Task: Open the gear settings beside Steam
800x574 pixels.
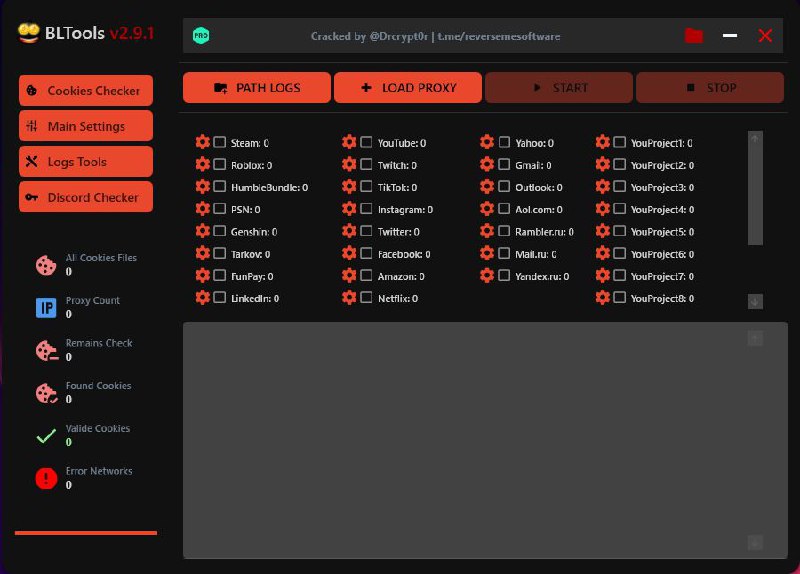Action: coord(203,142)
